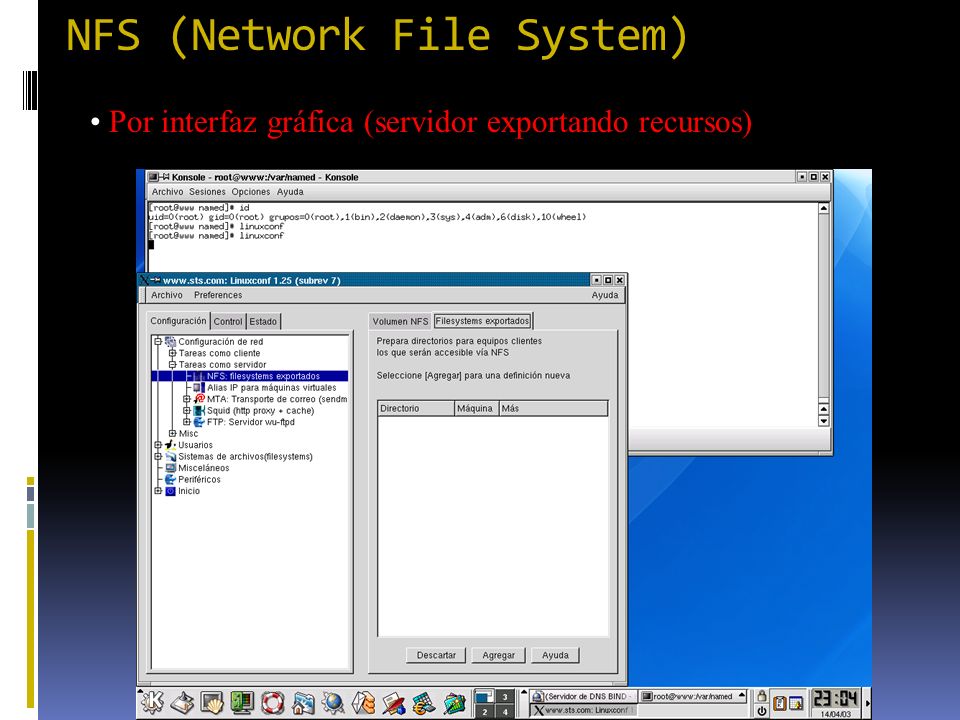Click the Directorio column header

416,408
